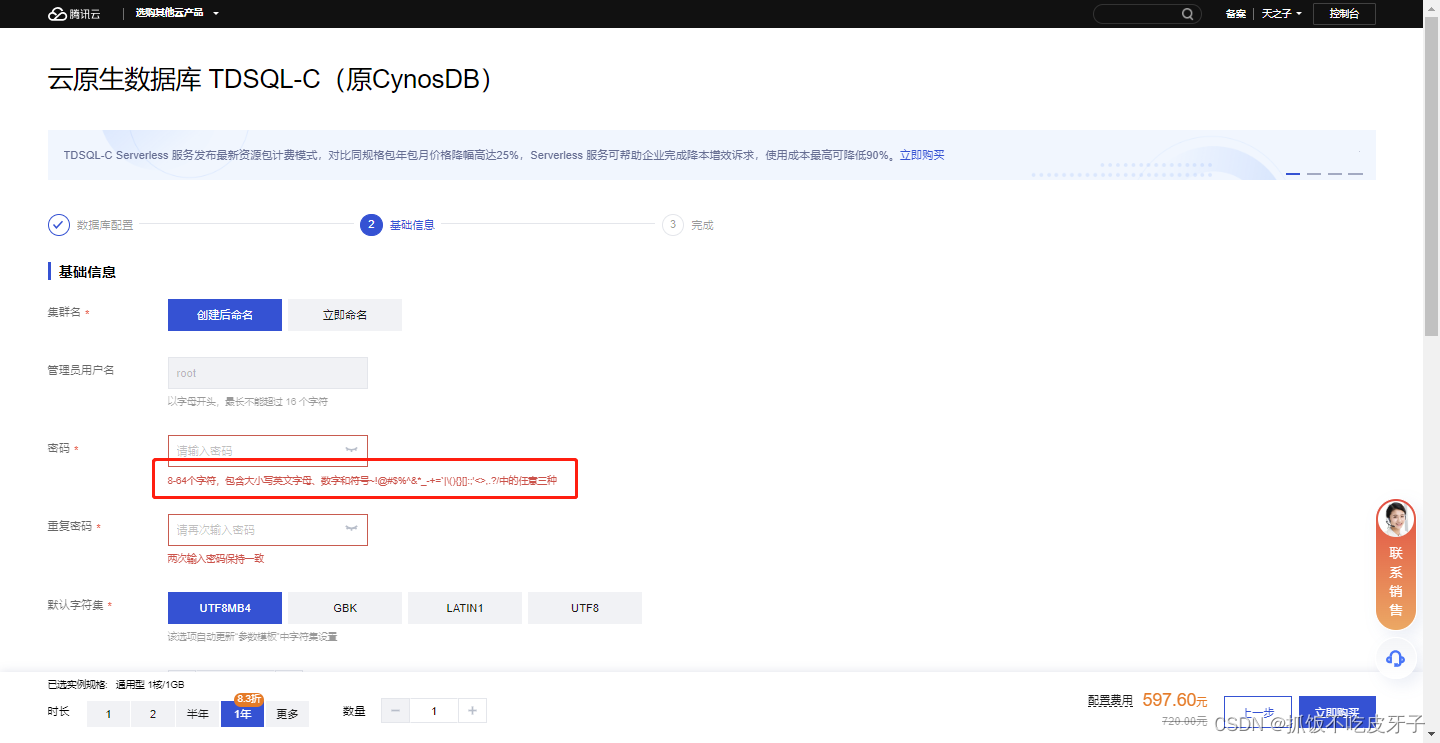Click the 立即购买 button at the bottom
Viewport: 1440px width, 743px height.
tap(1337, 713)
